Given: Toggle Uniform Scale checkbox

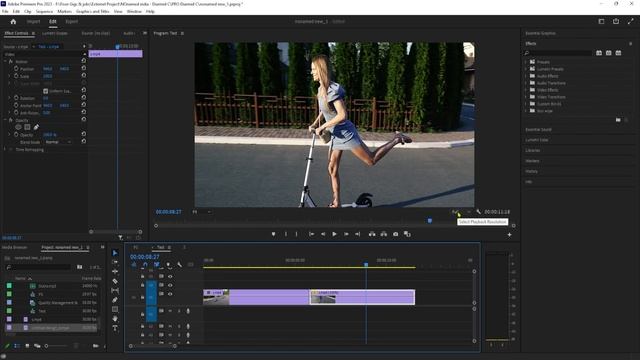Looking at the screenshot, I should click(x=46, y=91).
